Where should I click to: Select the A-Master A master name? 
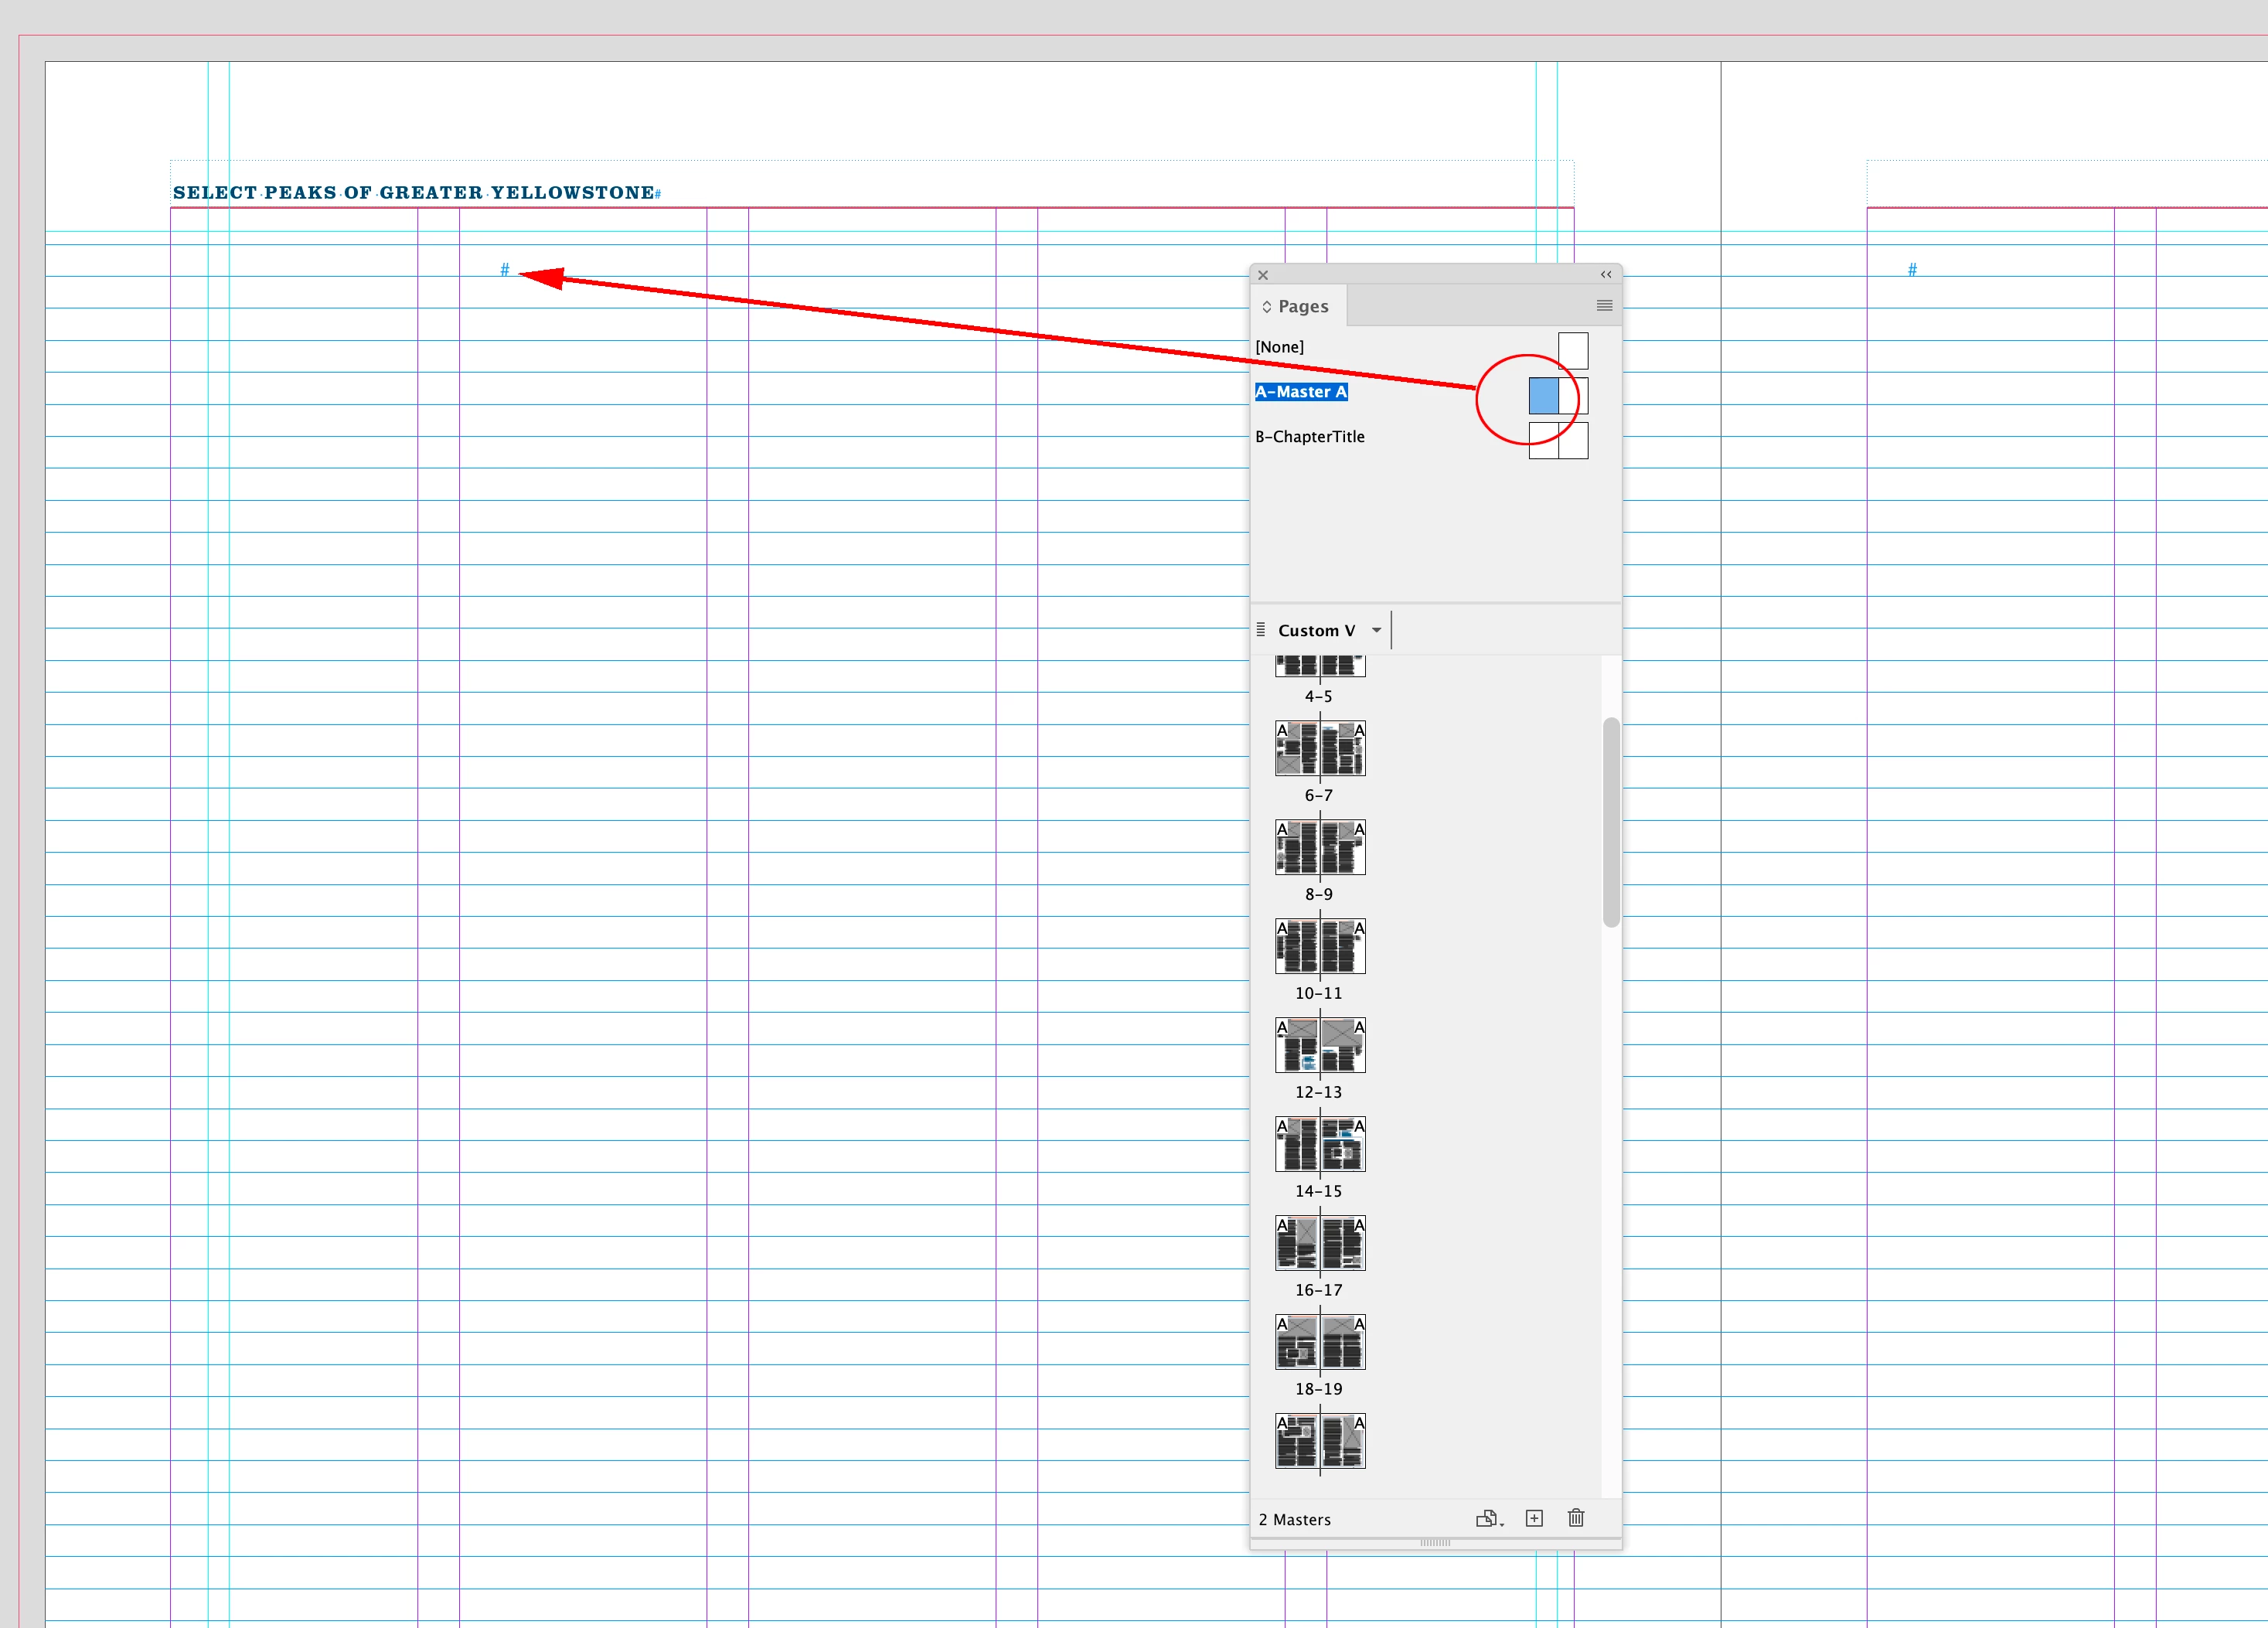point(1301,392)
